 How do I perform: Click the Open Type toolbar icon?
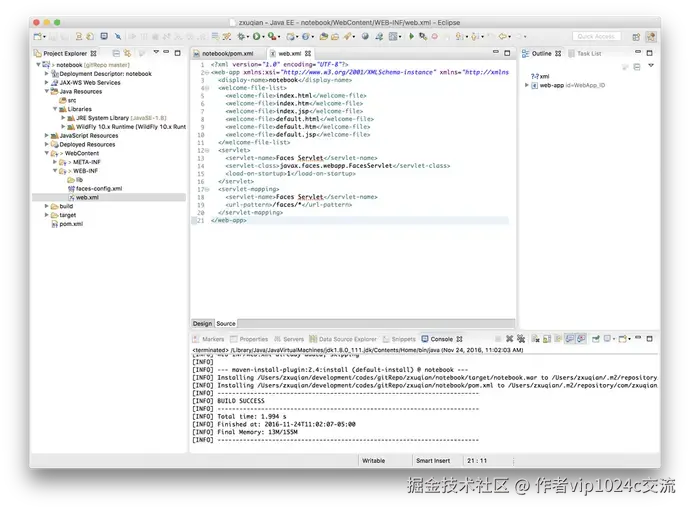(x=323, y=37)
